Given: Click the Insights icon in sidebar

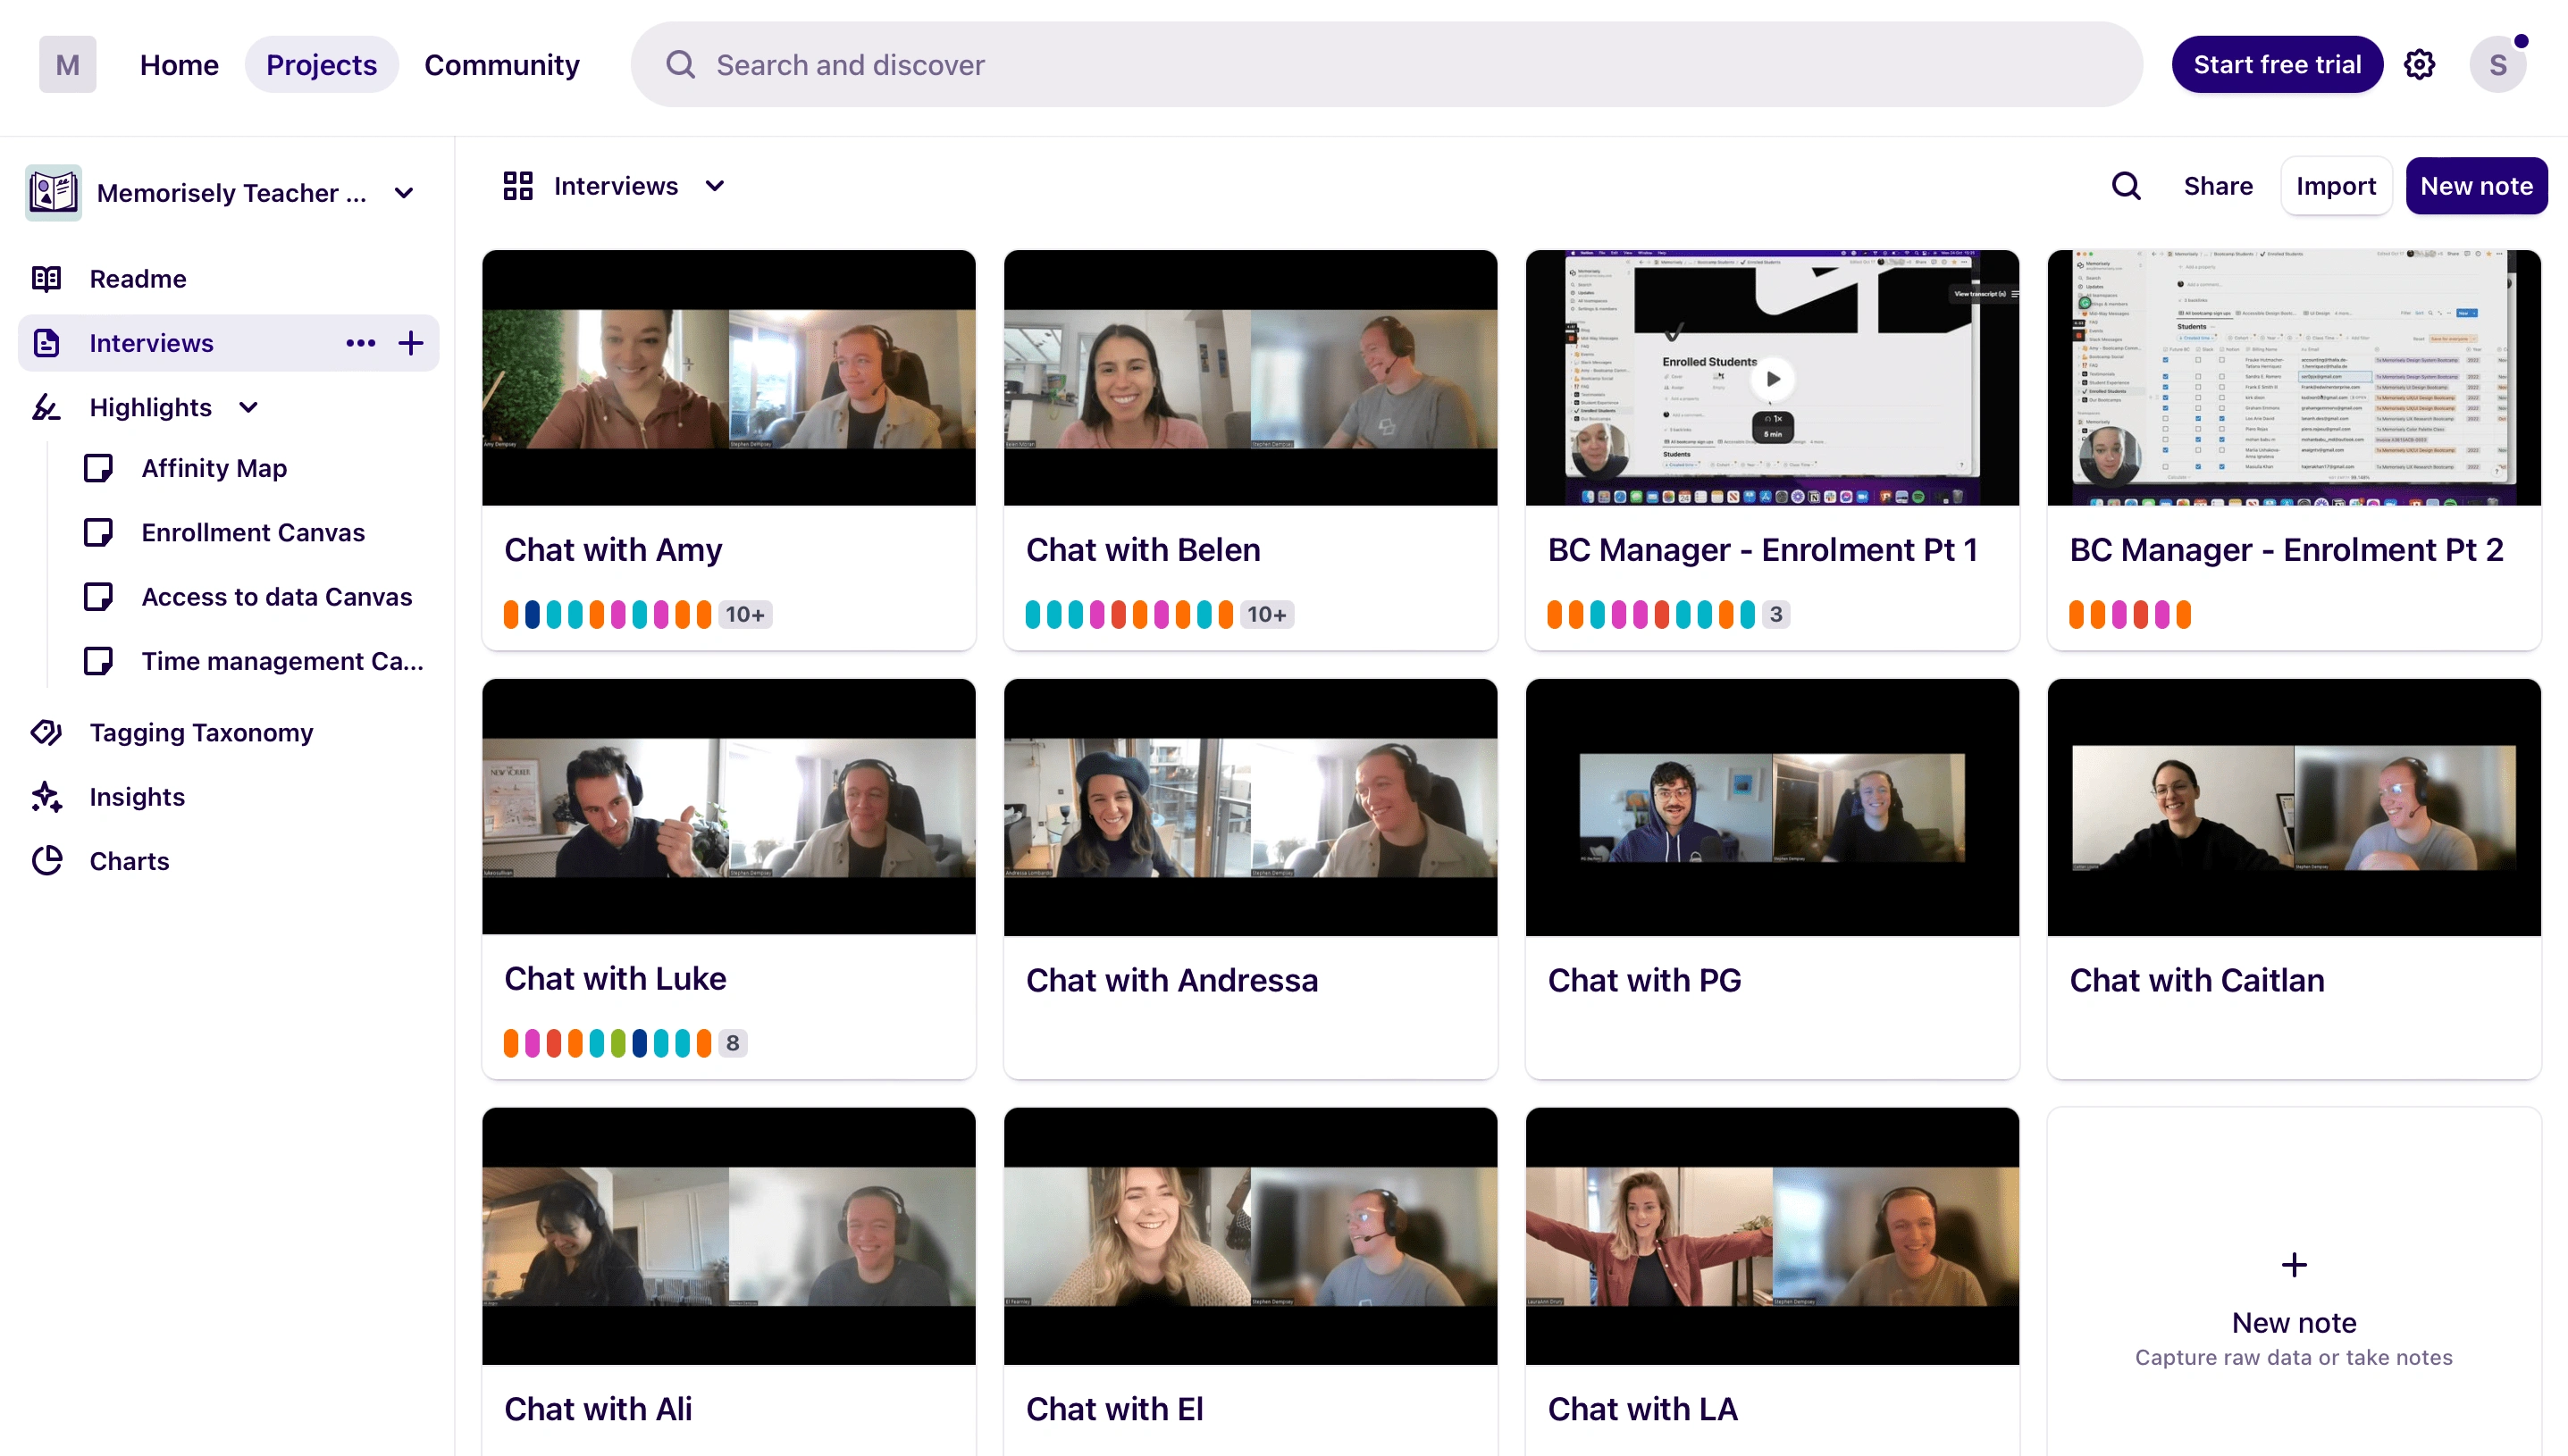Looking at the screenshot, I should point(47,797).
